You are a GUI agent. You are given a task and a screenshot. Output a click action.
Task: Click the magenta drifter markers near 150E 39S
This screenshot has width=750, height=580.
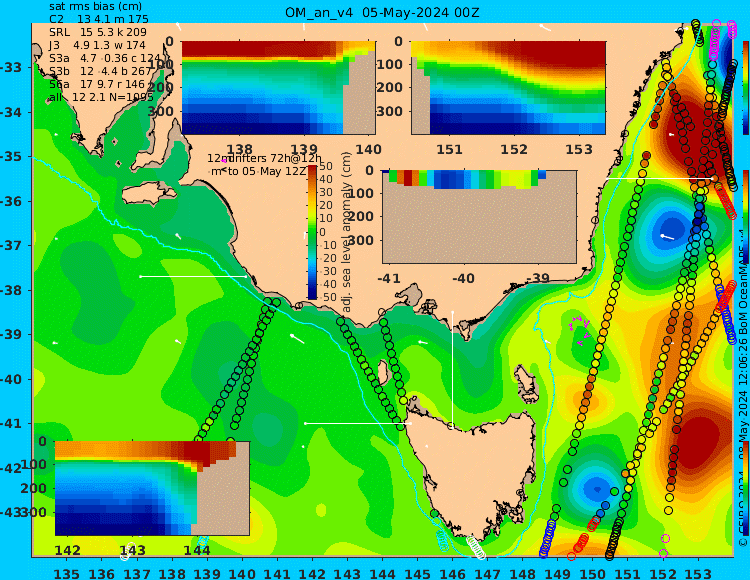point(579,330)
